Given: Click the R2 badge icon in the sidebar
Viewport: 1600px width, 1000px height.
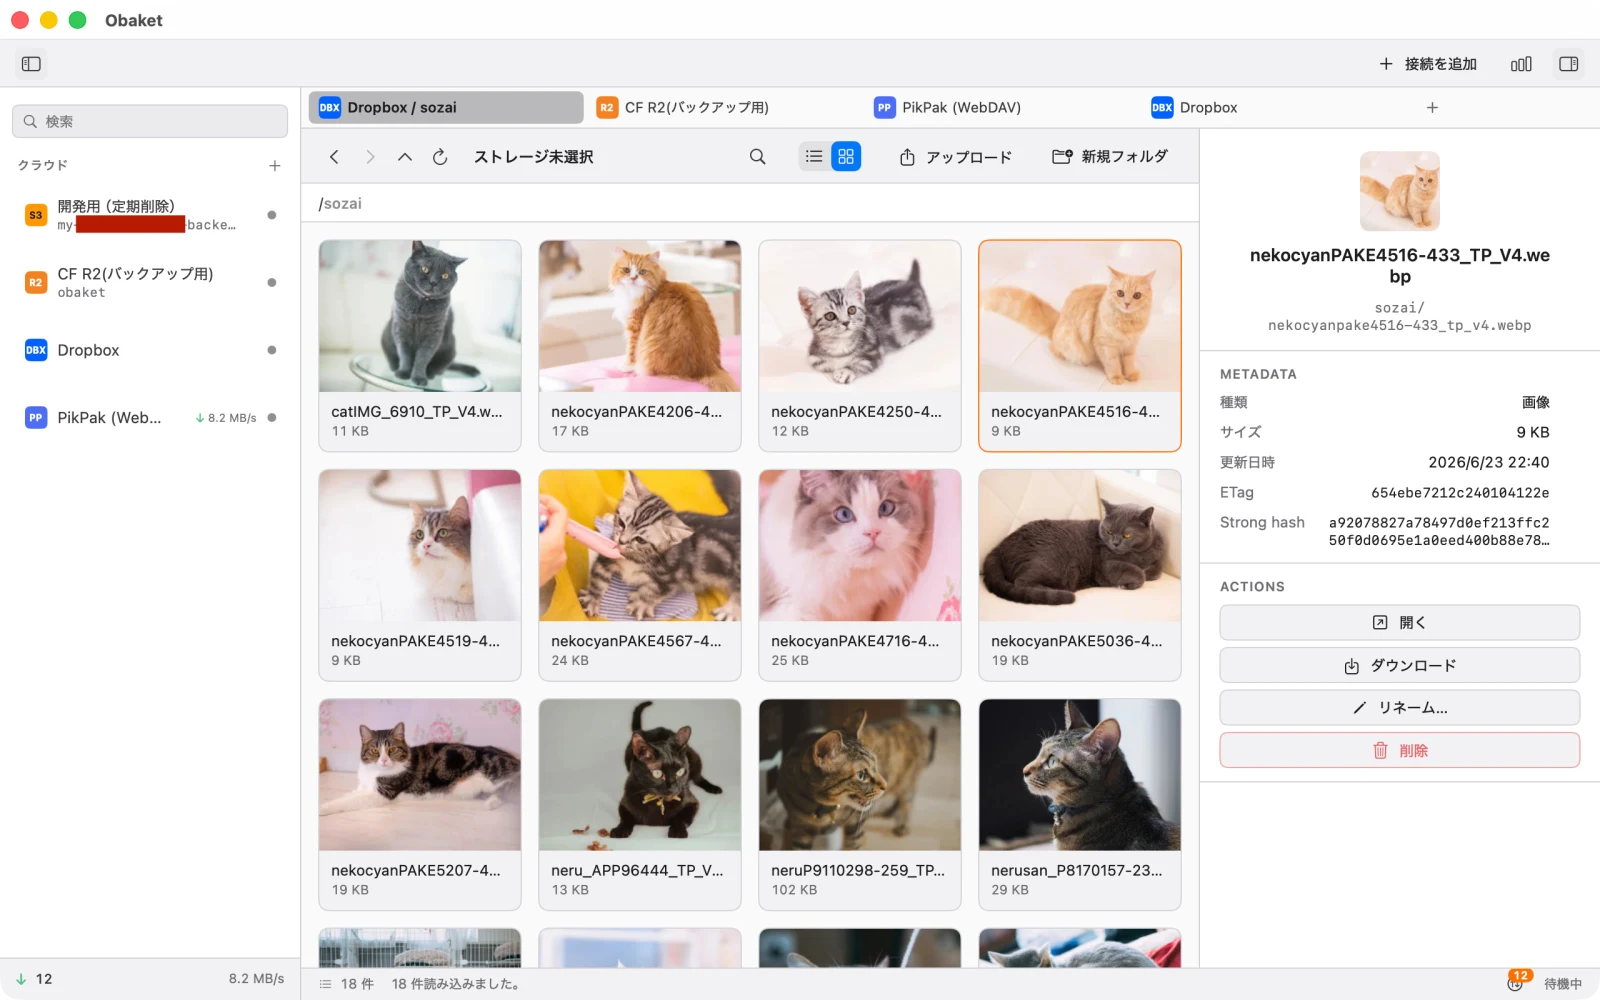Looking at the screenshot, I should (36, 283).
